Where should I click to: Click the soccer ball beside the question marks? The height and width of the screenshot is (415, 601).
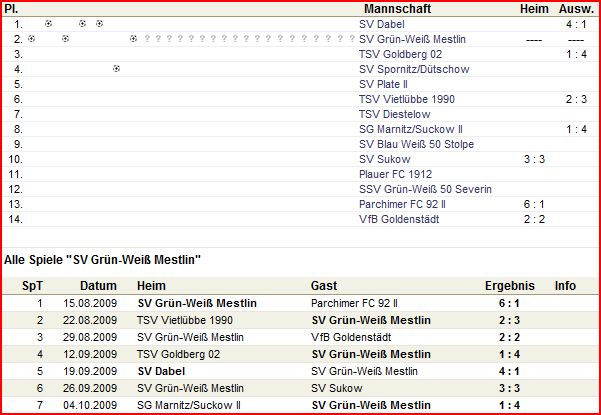click(133, 38)
